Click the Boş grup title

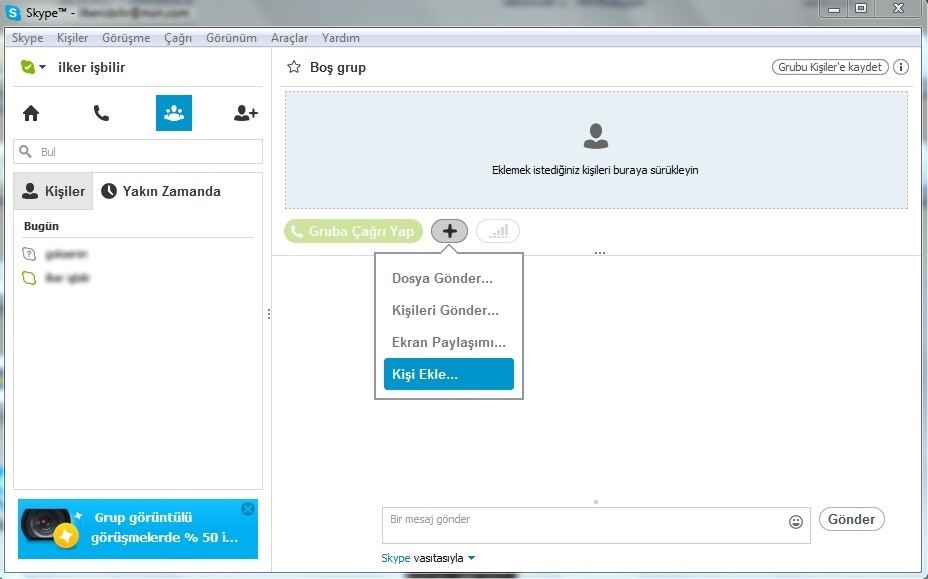coord(338,67)
